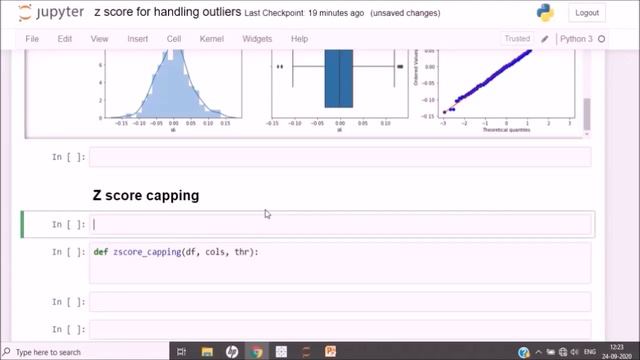This screenshot has width=640, height=360.
Task: Open the taskbar clock and date
Action: coord(617,351)
